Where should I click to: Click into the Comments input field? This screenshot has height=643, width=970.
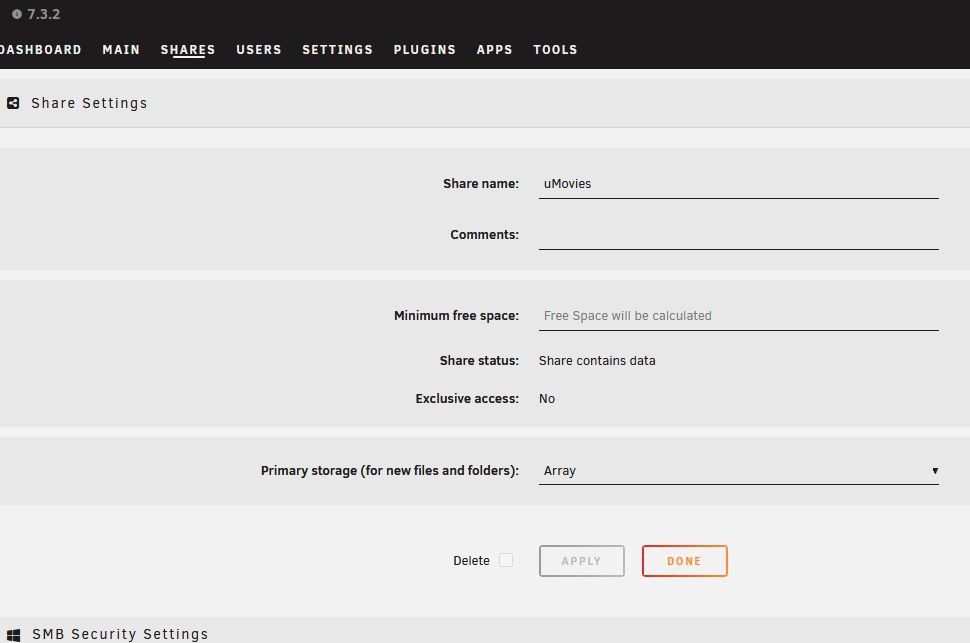click(x=739, y=235)
